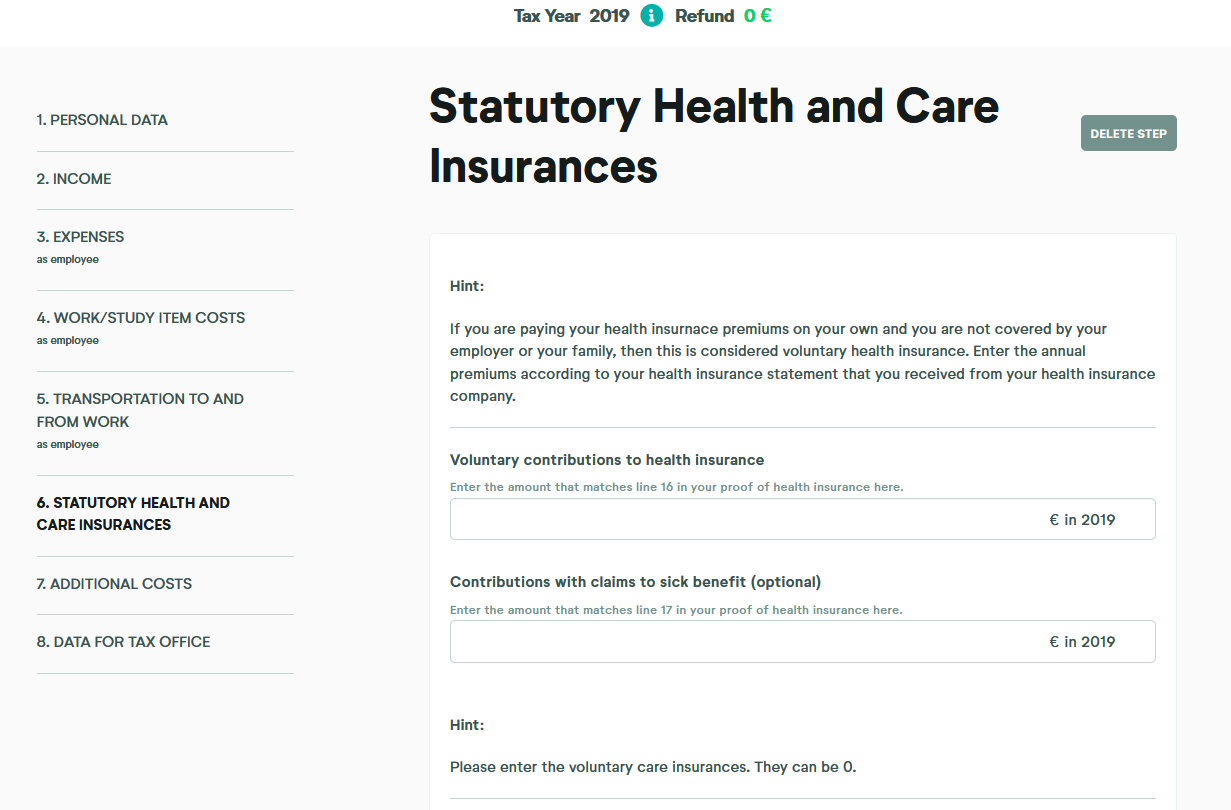The width and height of the screenshot is (1231, 810).
Task: Click the sick benefit contributions input field
Action: click(745, 642)
